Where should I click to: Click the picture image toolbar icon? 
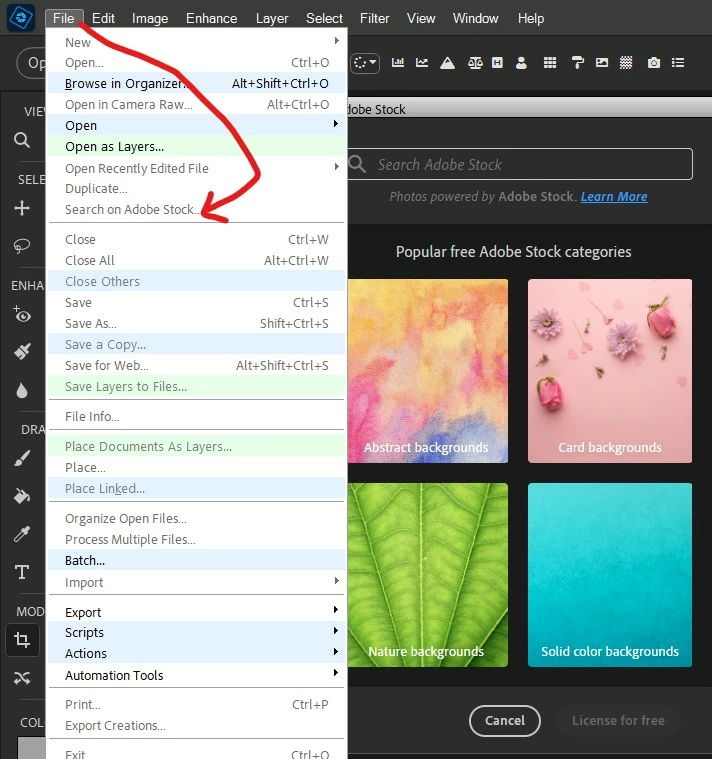point(602,62)
